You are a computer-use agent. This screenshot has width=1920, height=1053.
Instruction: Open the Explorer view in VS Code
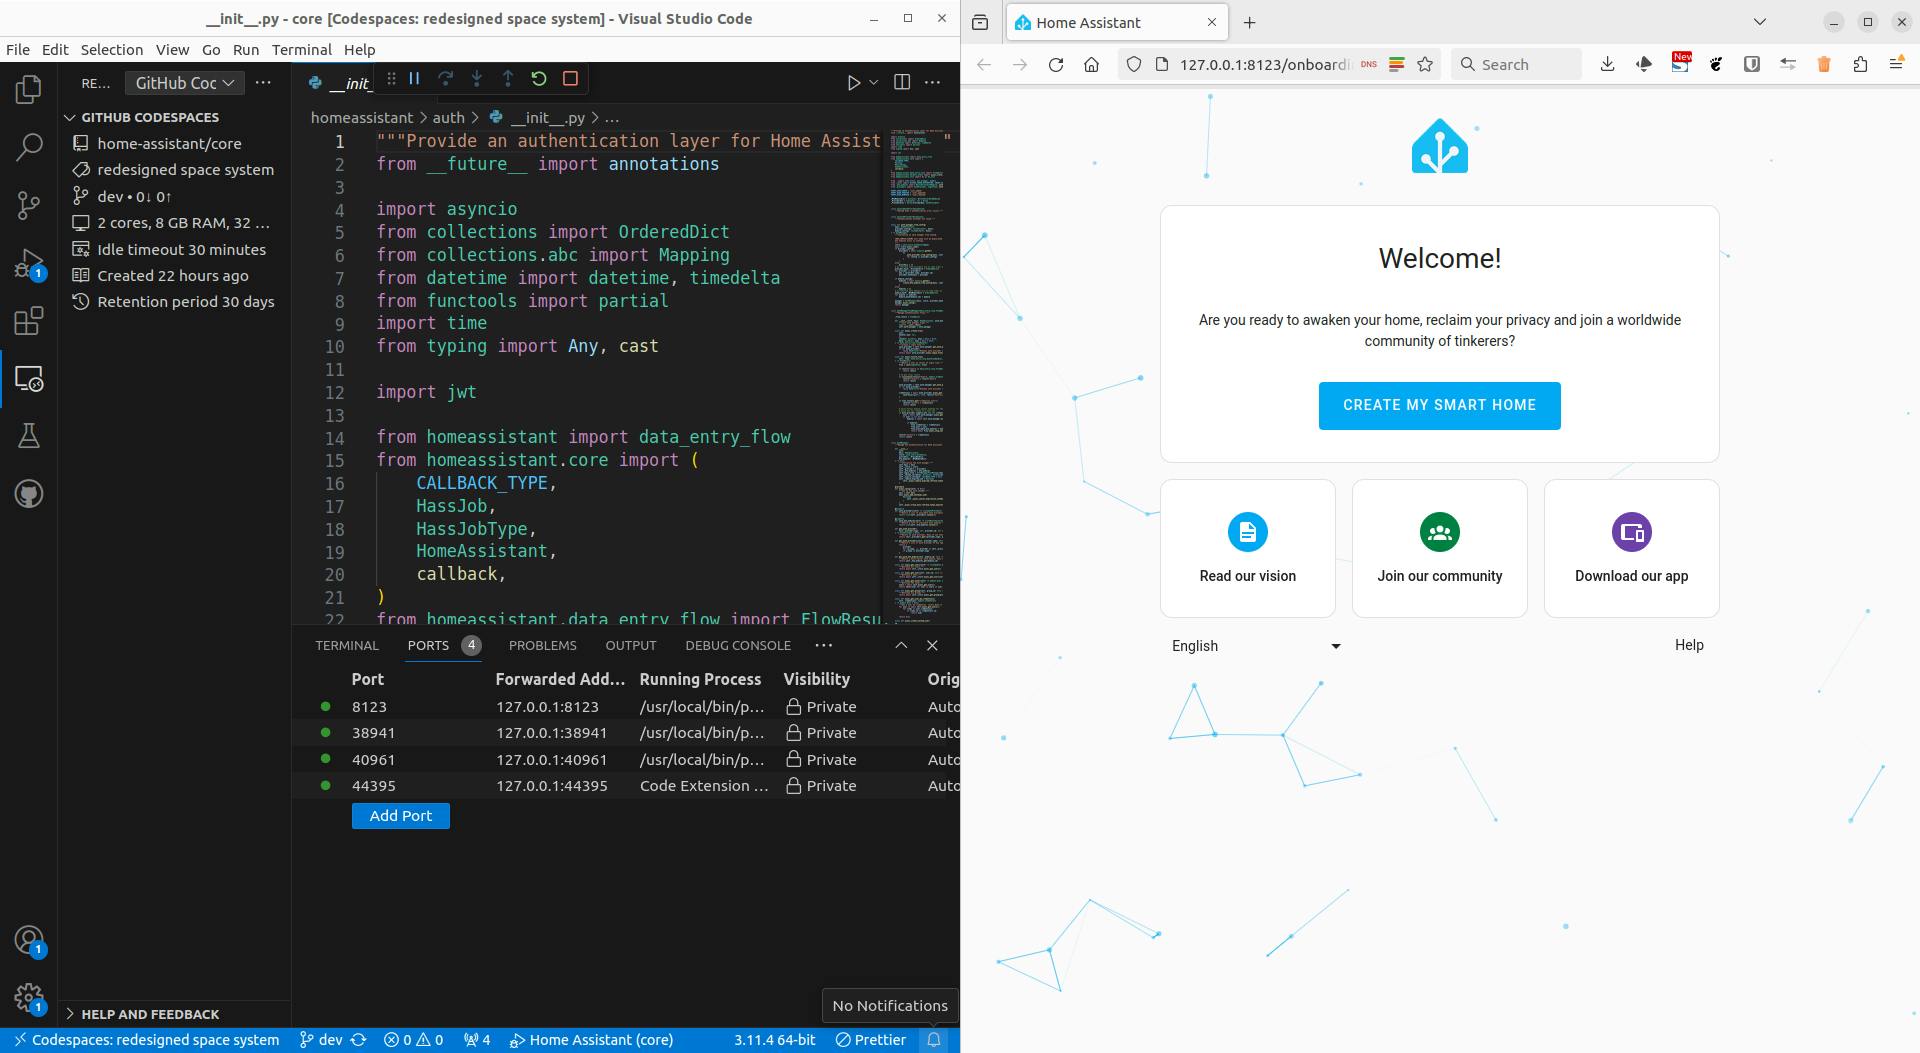click(29, 90)
